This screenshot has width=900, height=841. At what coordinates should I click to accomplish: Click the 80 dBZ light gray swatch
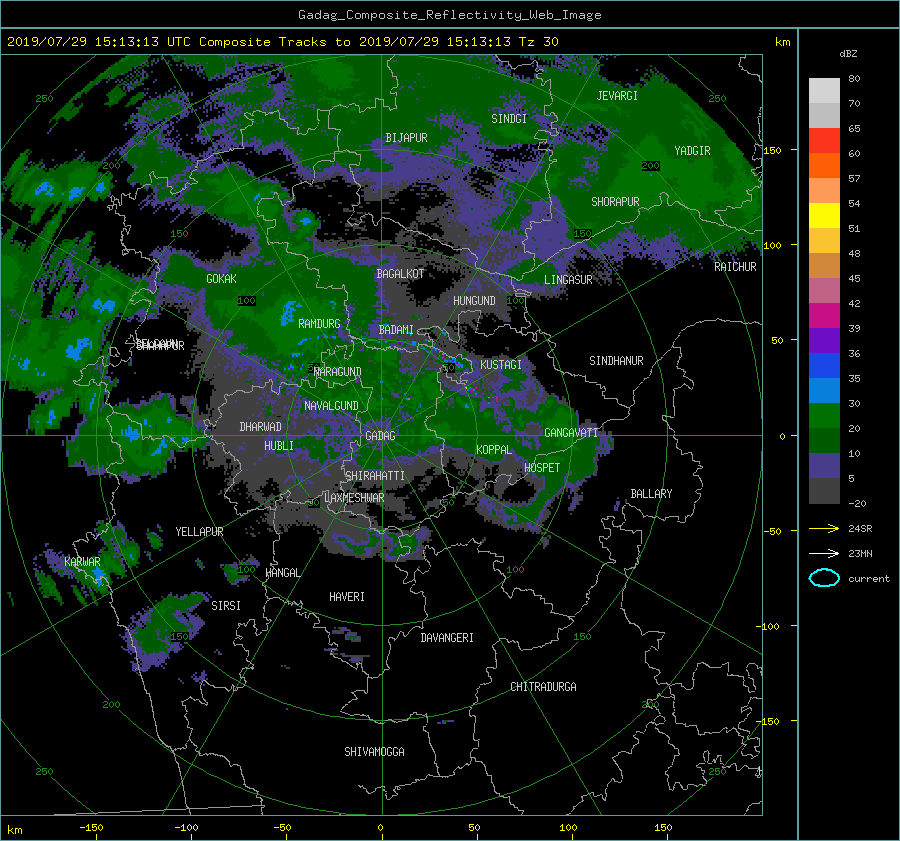(x=824, y=90)
